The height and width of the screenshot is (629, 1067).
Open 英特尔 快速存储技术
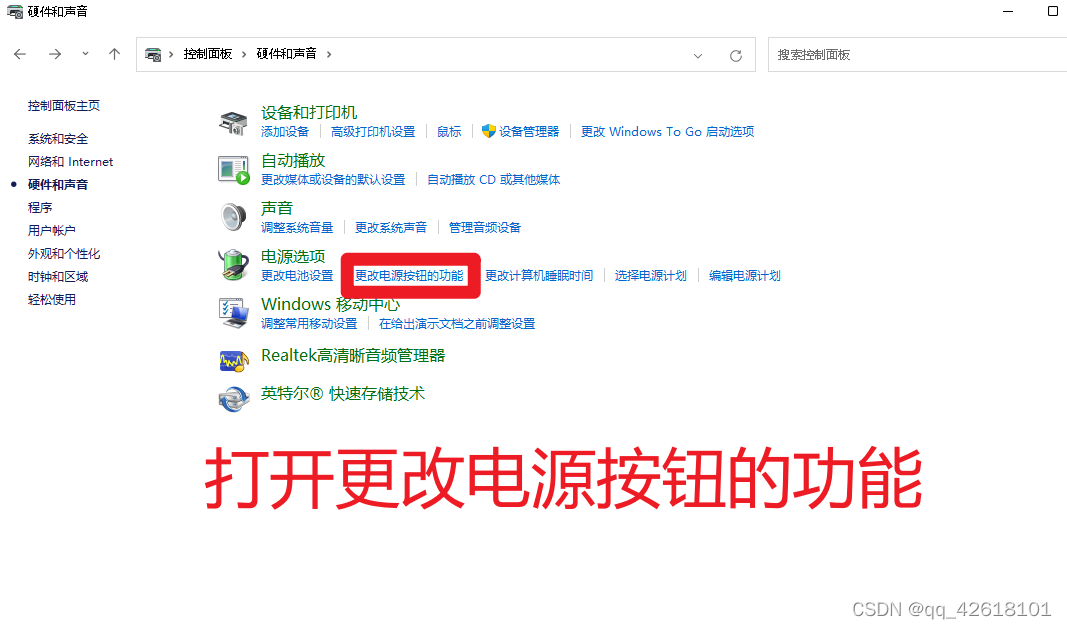click(343, 394)
